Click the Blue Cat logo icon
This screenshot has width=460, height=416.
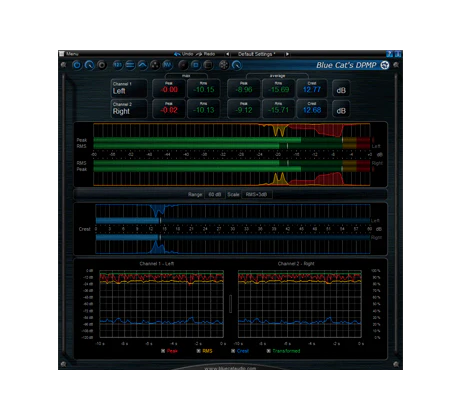coord(385,65)
